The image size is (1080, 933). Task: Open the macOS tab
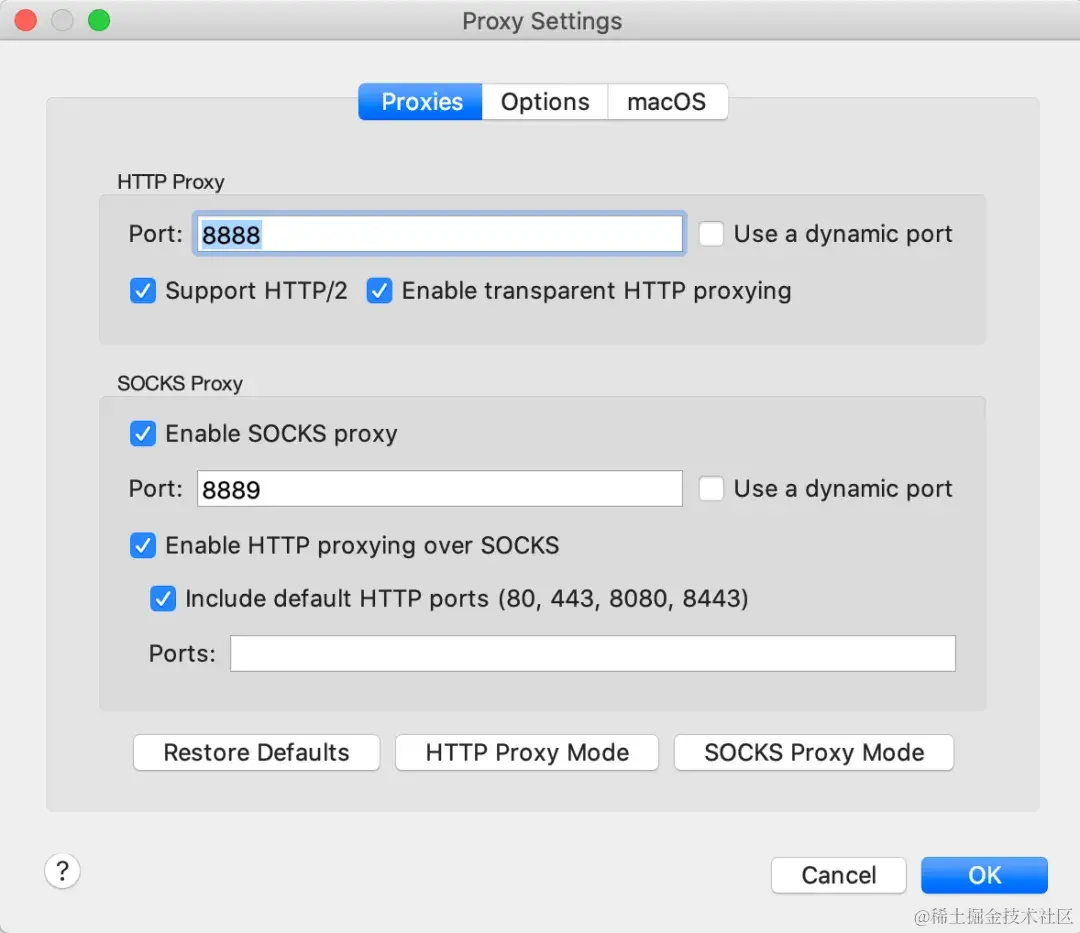click(667, 102)
